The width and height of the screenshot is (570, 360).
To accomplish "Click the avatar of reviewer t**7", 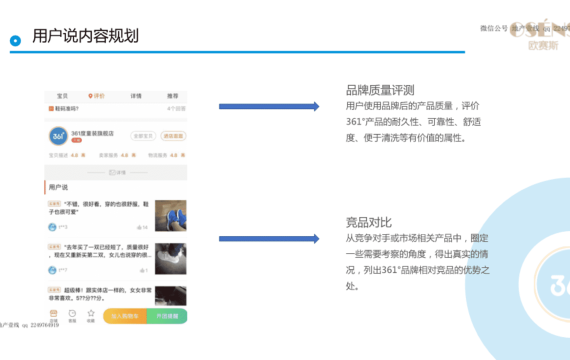I will pos(52,270).
